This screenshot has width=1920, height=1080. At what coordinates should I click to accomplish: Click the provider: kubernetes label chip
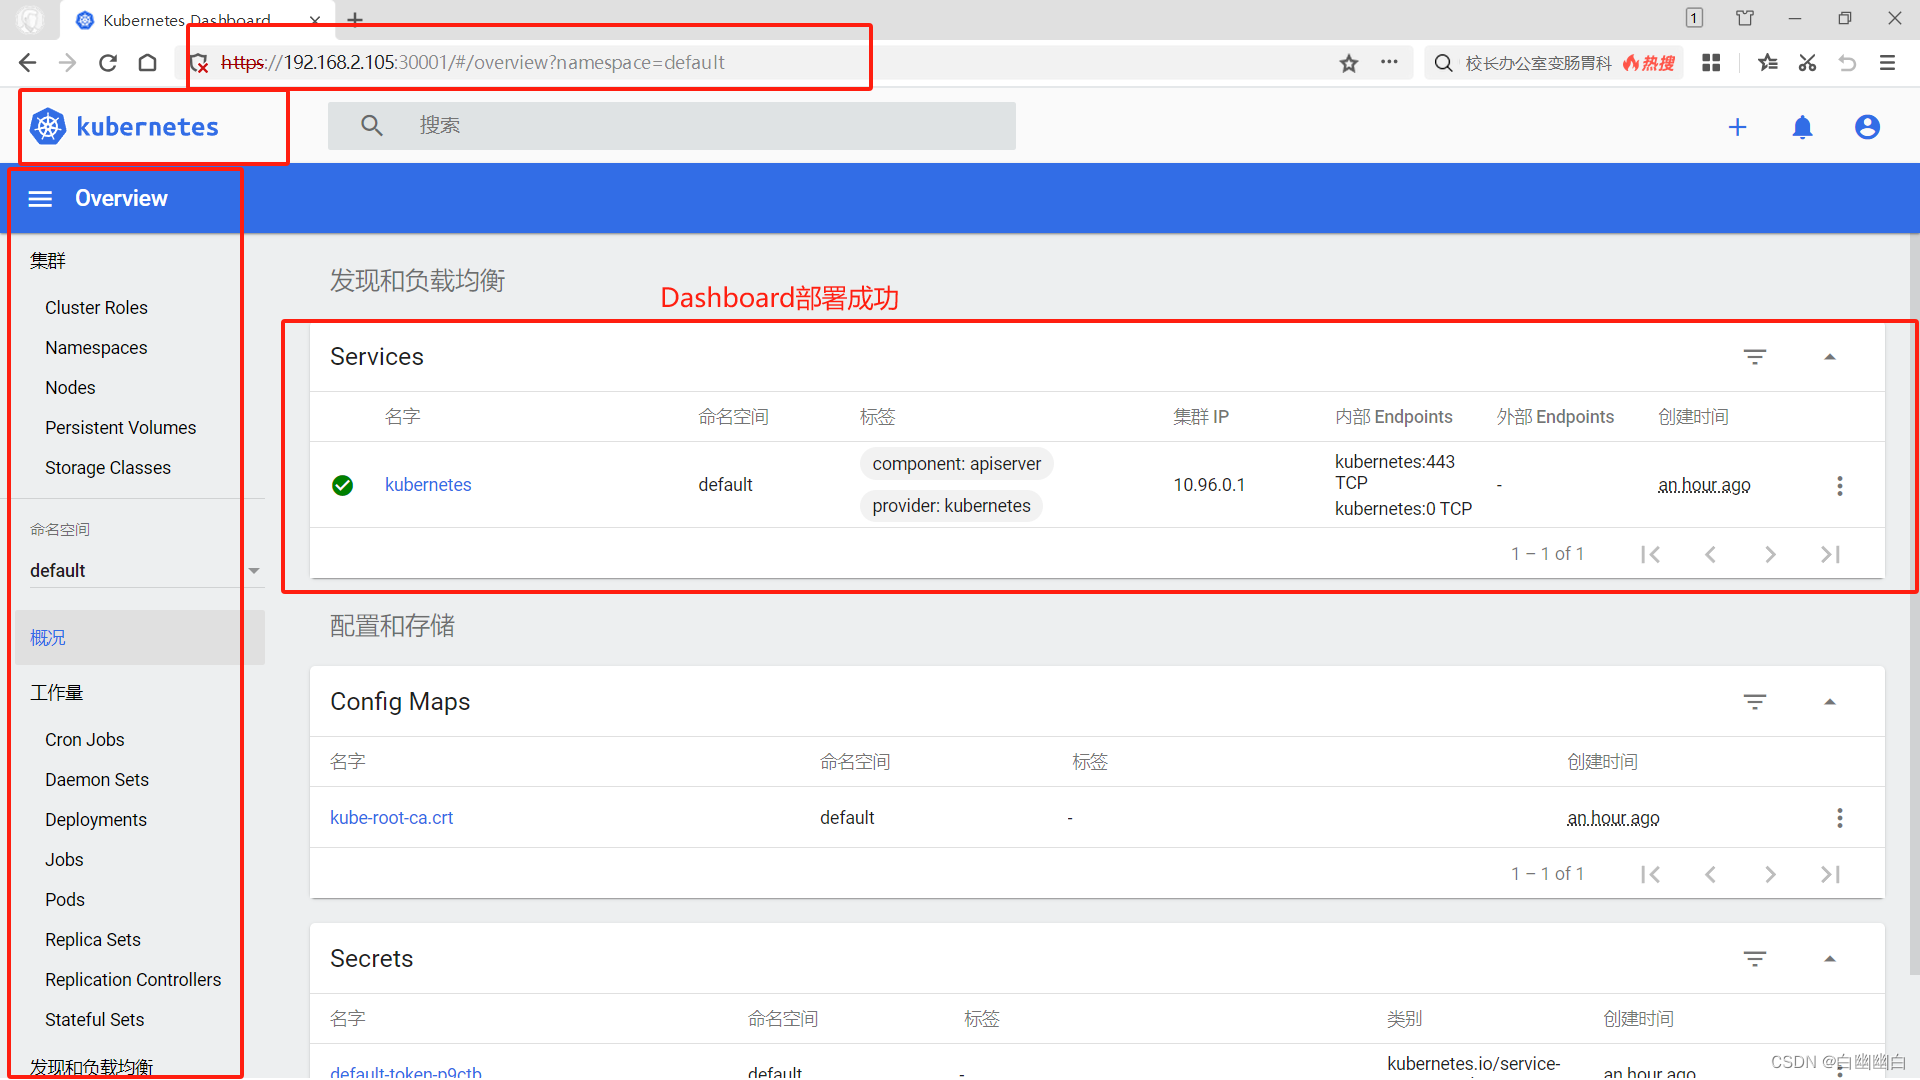tap(951, 506)
